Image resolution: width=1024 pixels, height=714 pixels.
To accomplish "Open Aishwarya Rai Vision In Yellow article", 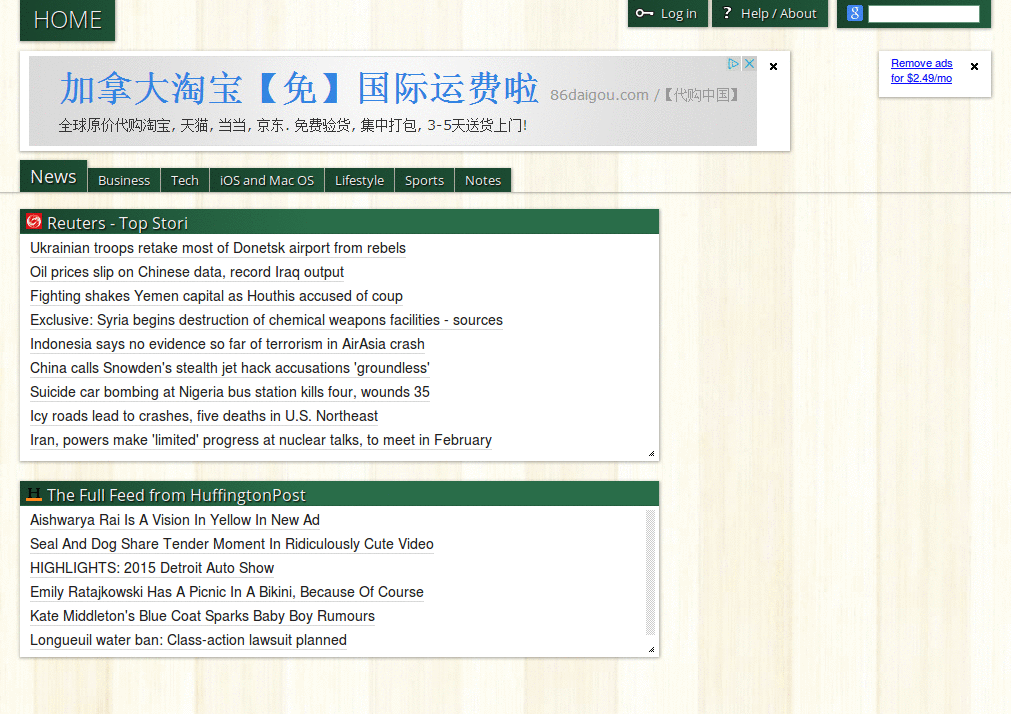I will [x=175, y=520].
